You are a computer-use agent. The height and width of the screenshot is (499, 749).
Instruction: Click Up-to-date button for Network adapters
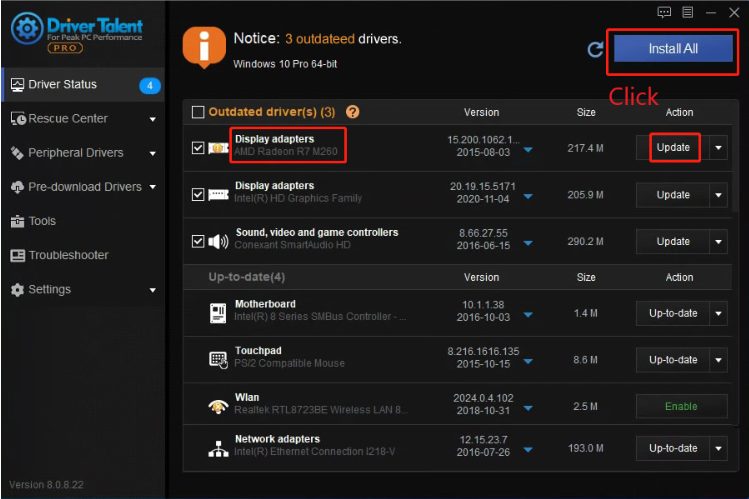[x=673, y=448]
